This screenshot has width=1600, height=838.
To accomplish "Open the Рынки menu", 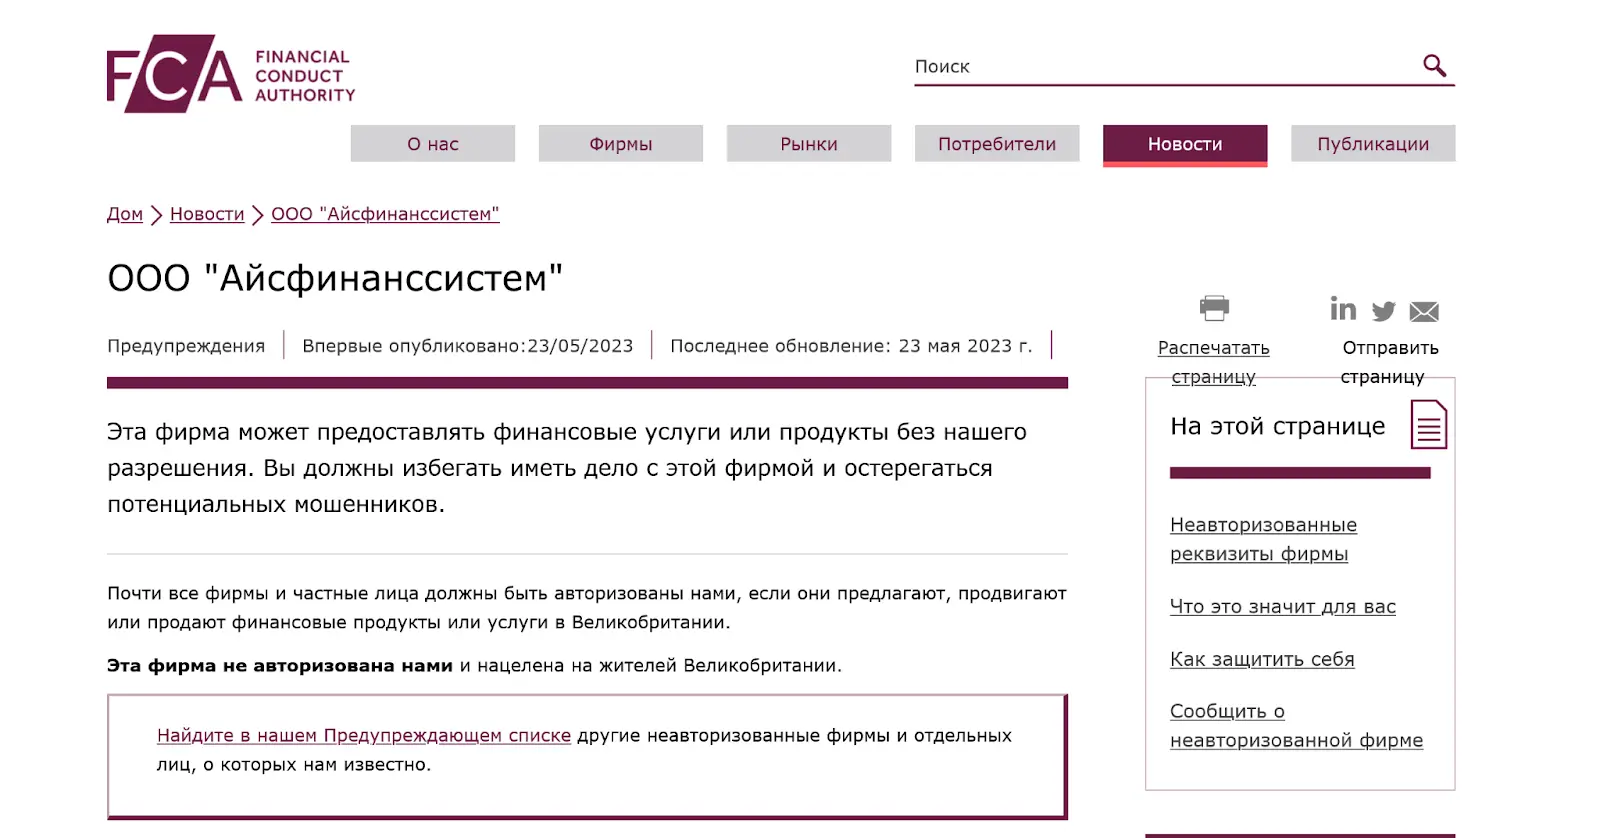I will 809,143.
